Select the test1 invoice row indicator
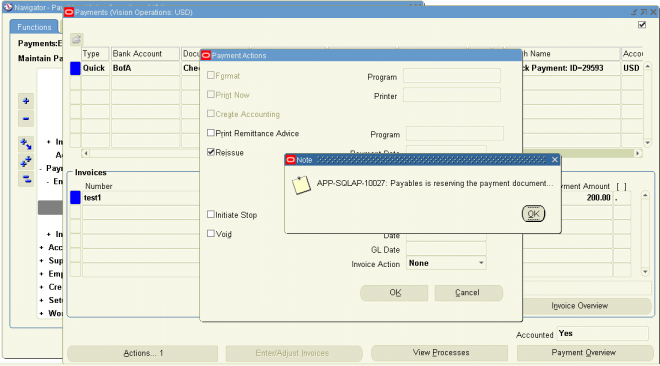 [75, 197]
